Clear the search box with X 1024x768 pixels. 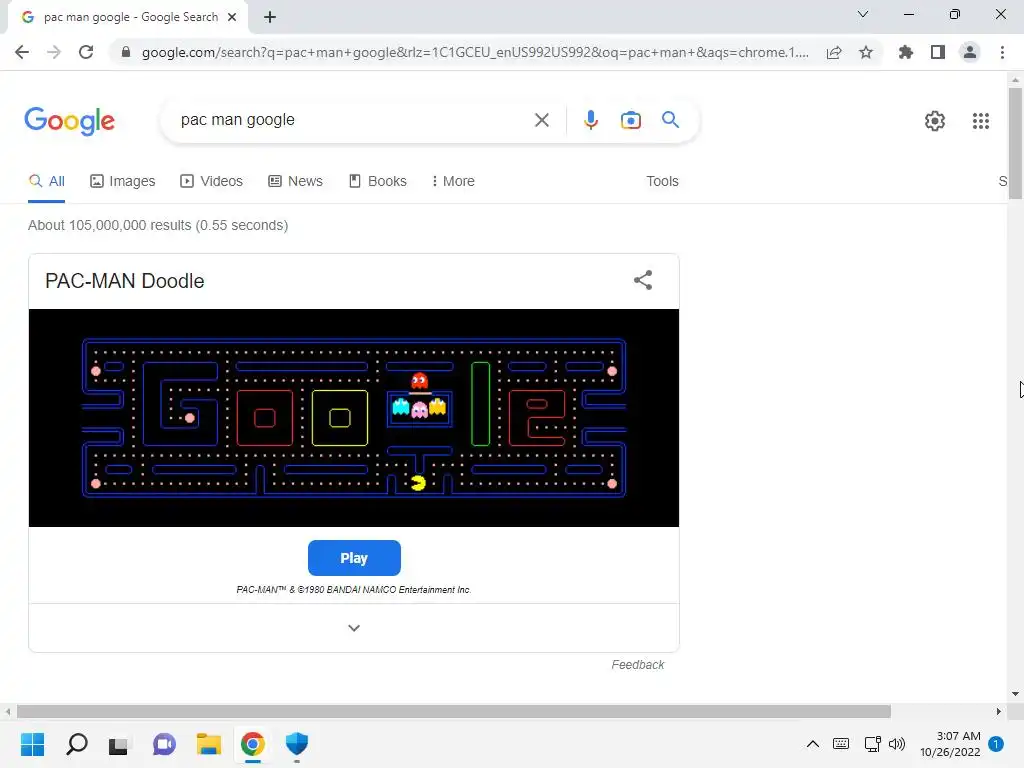click(x=541, y=120)
